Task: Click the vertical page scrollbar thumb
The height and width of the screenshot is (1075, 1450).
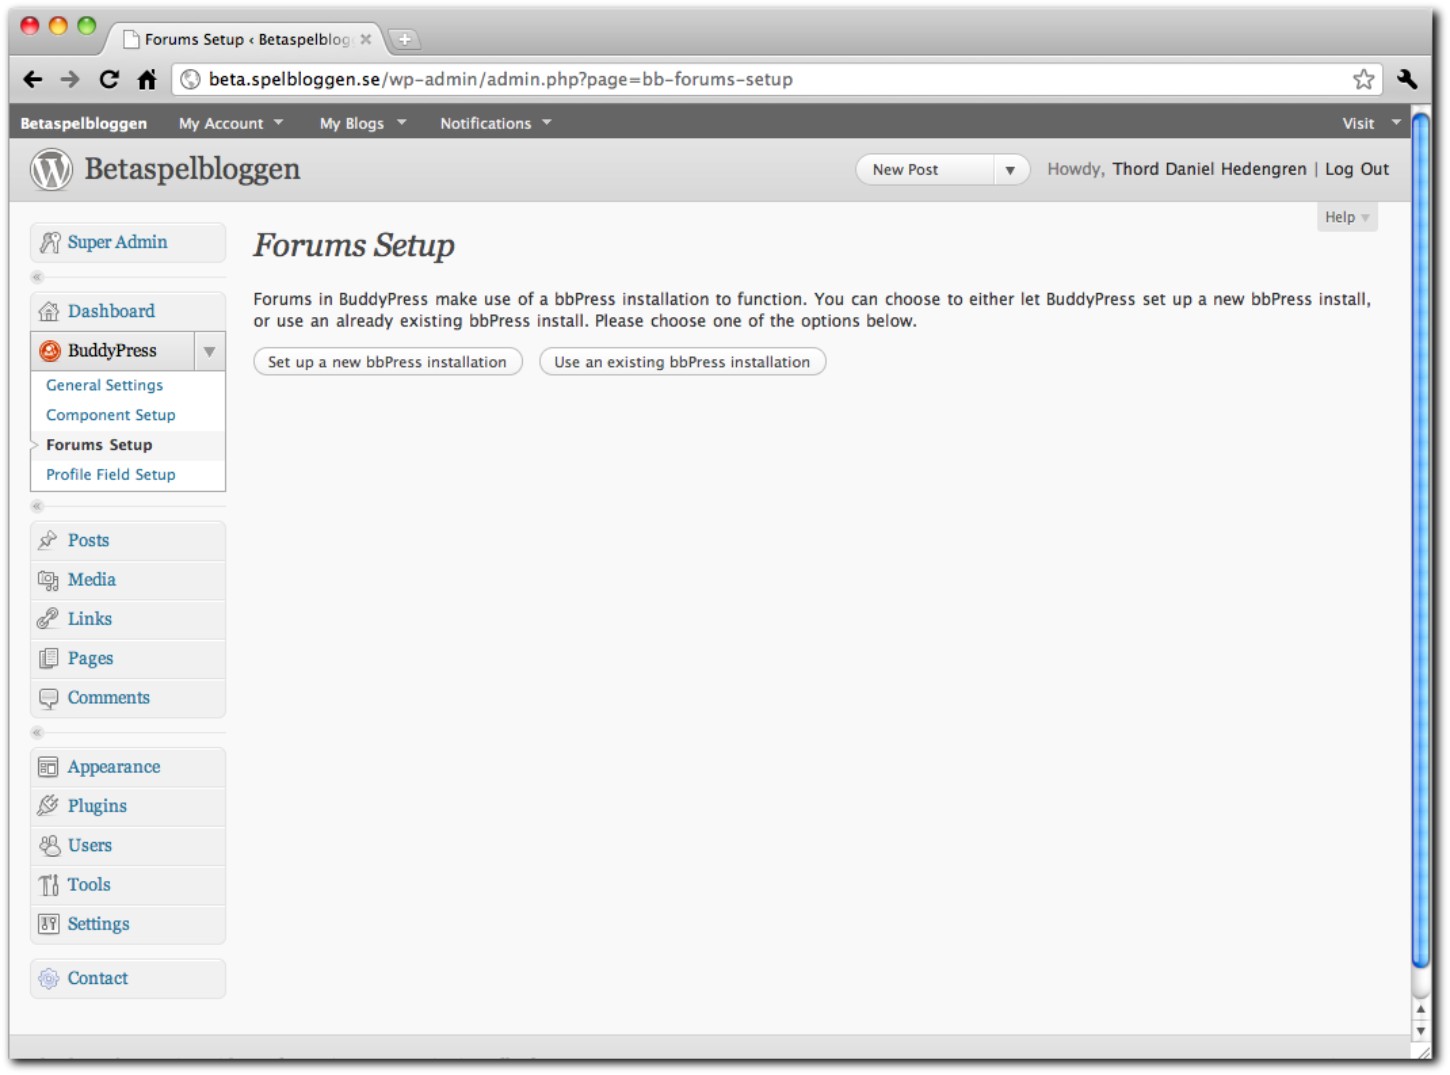Action: [x=1421, y=541]
